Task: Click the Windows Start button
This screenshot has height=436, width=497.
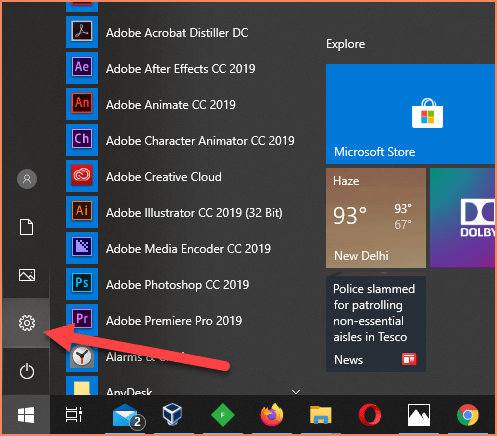Action: coord(26,415)
